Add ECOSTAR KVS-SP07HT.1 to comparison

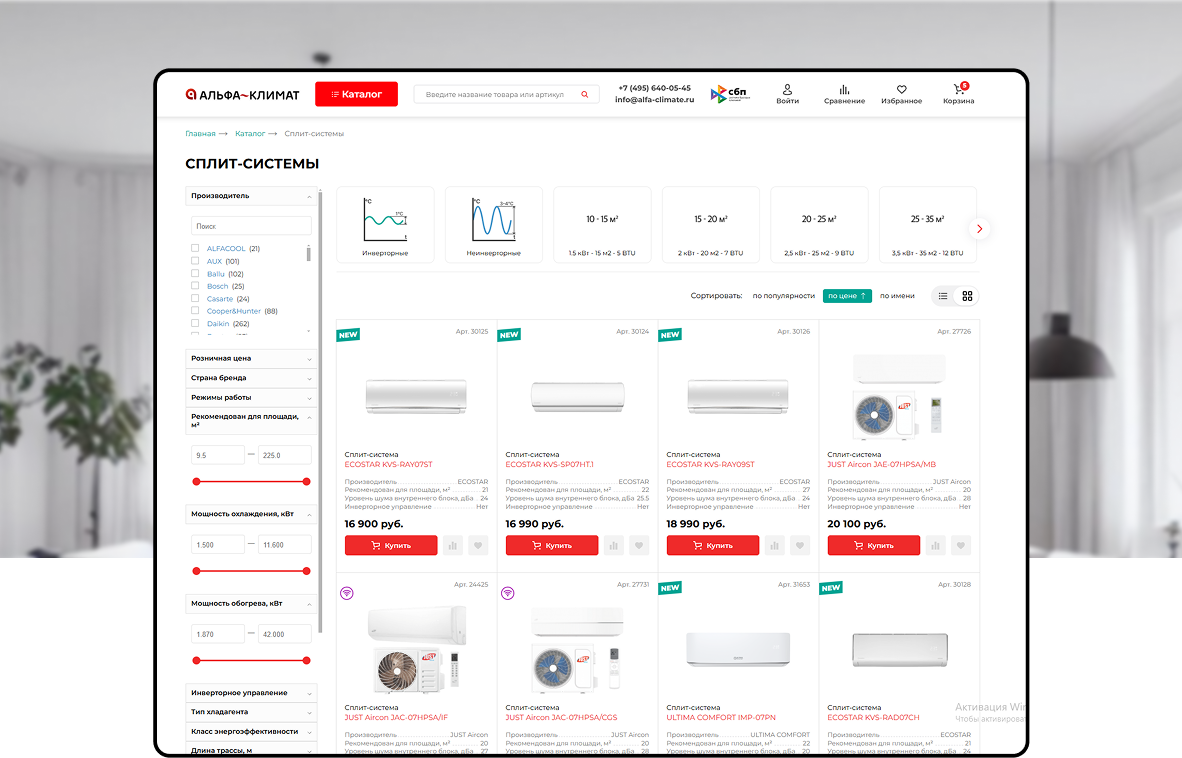click(x=614, y=546)
